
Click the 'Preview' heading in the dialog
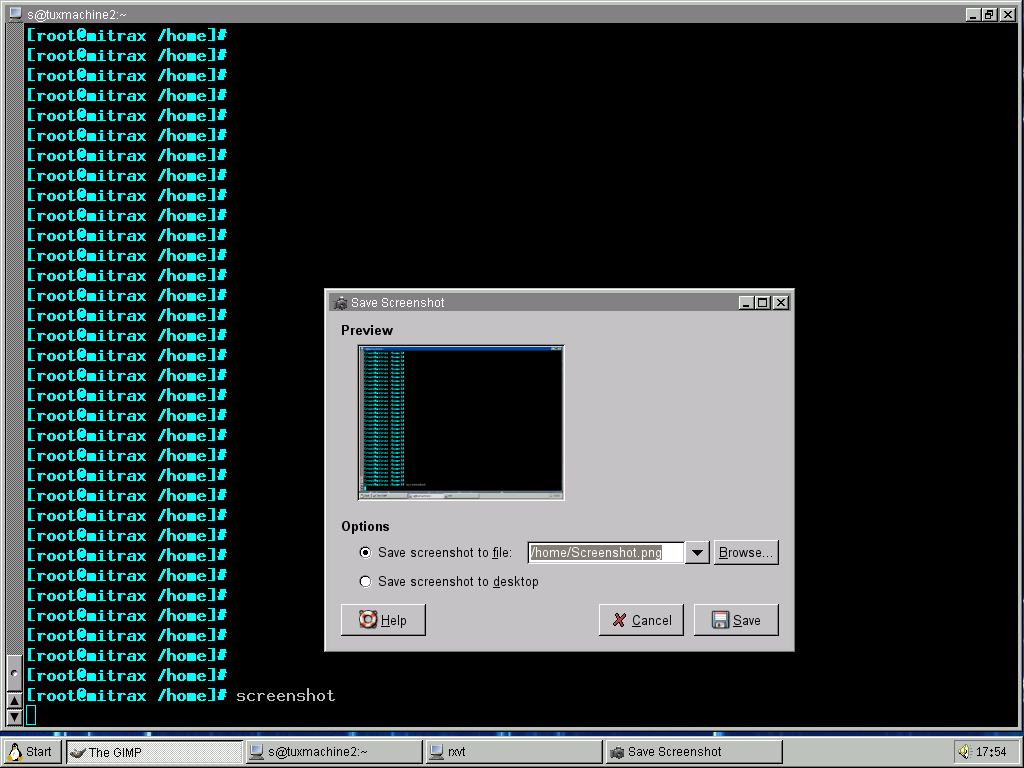click(367, 330)
